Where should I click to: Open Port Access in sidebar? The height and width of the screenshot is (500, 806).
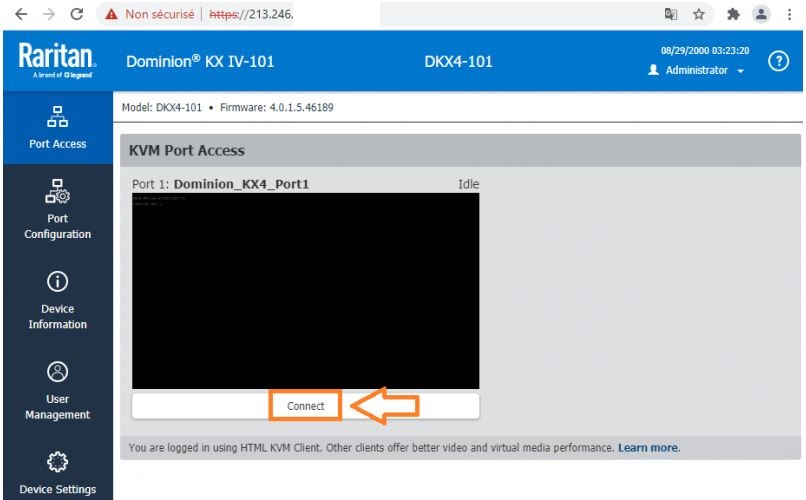click(x=58, y=127)
